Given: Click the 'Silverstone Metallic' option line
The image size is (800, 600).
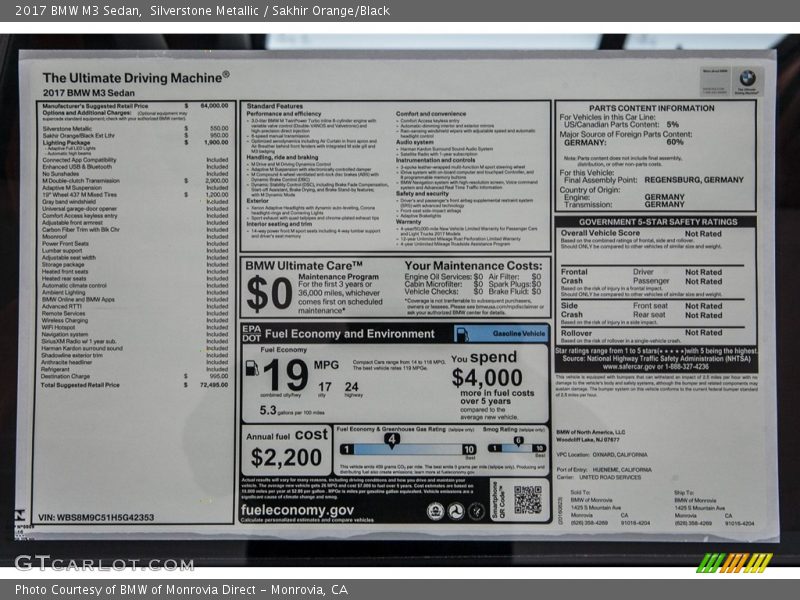Looking at the screenshot, I should pos(135,129).
